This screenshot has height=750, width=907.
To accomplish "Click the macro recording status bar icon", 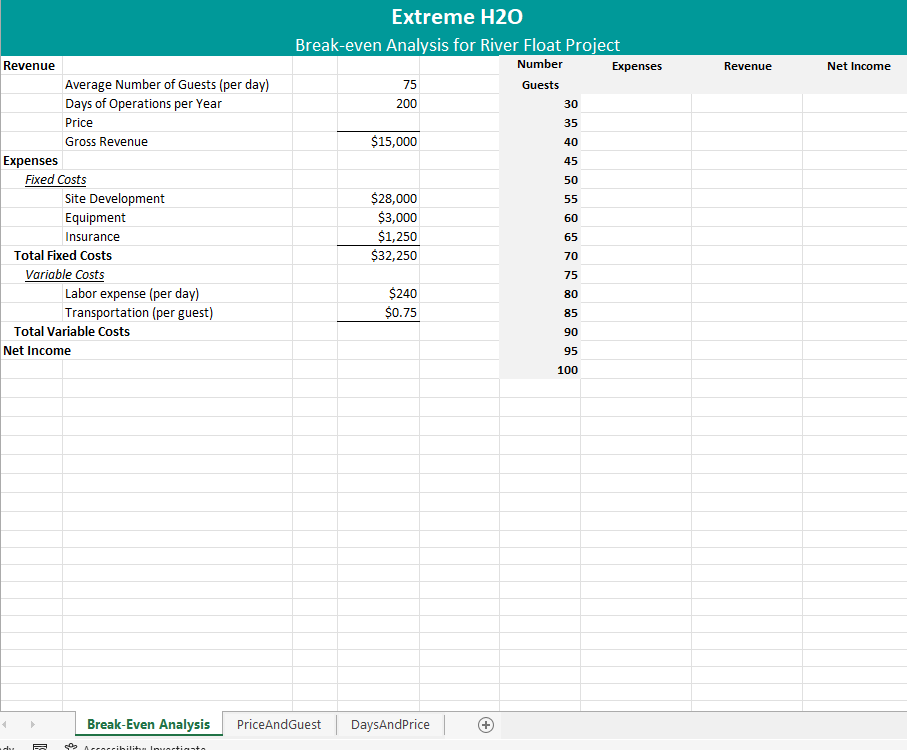I will click(41, 746).
